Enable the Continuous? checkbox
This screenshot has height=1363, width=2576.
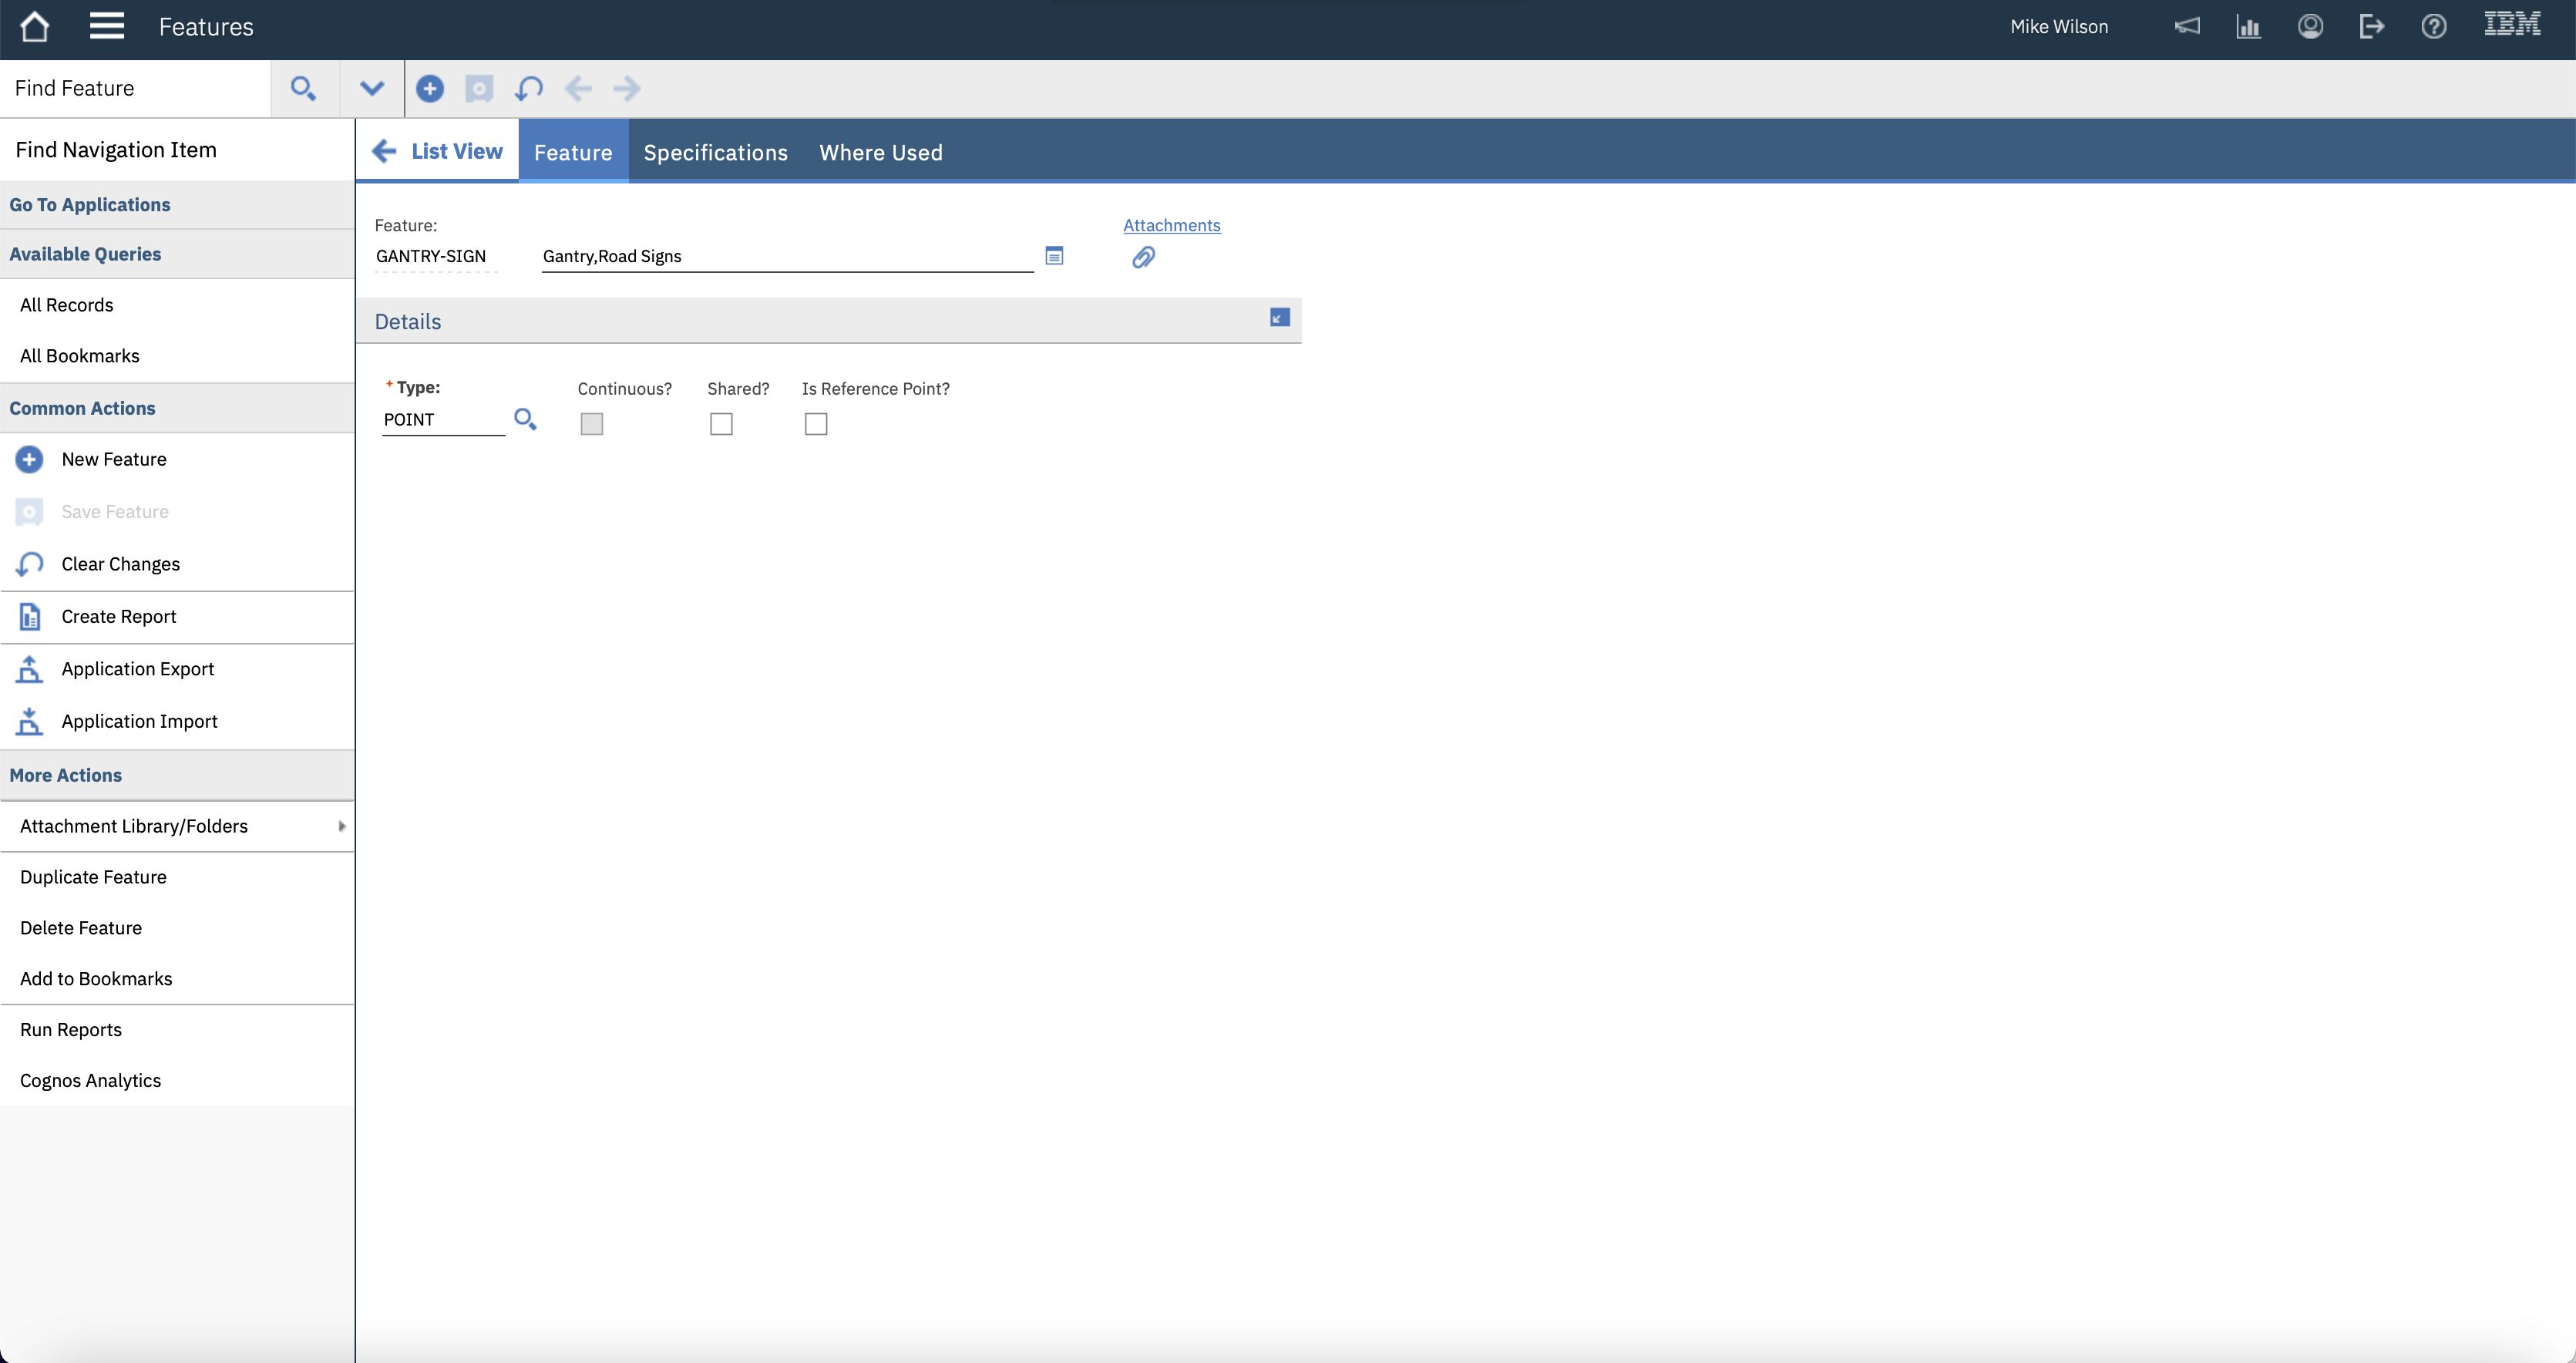[591, 424]
